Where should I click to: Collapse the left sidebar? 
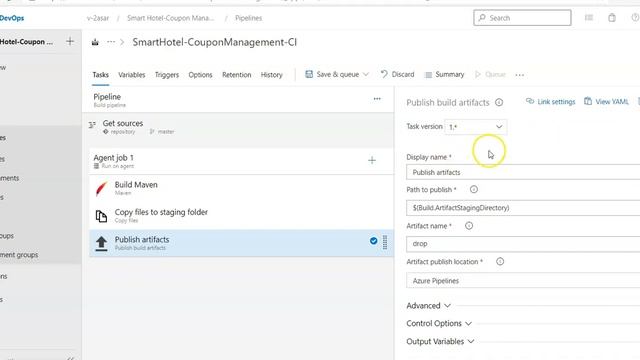(70, 358)
